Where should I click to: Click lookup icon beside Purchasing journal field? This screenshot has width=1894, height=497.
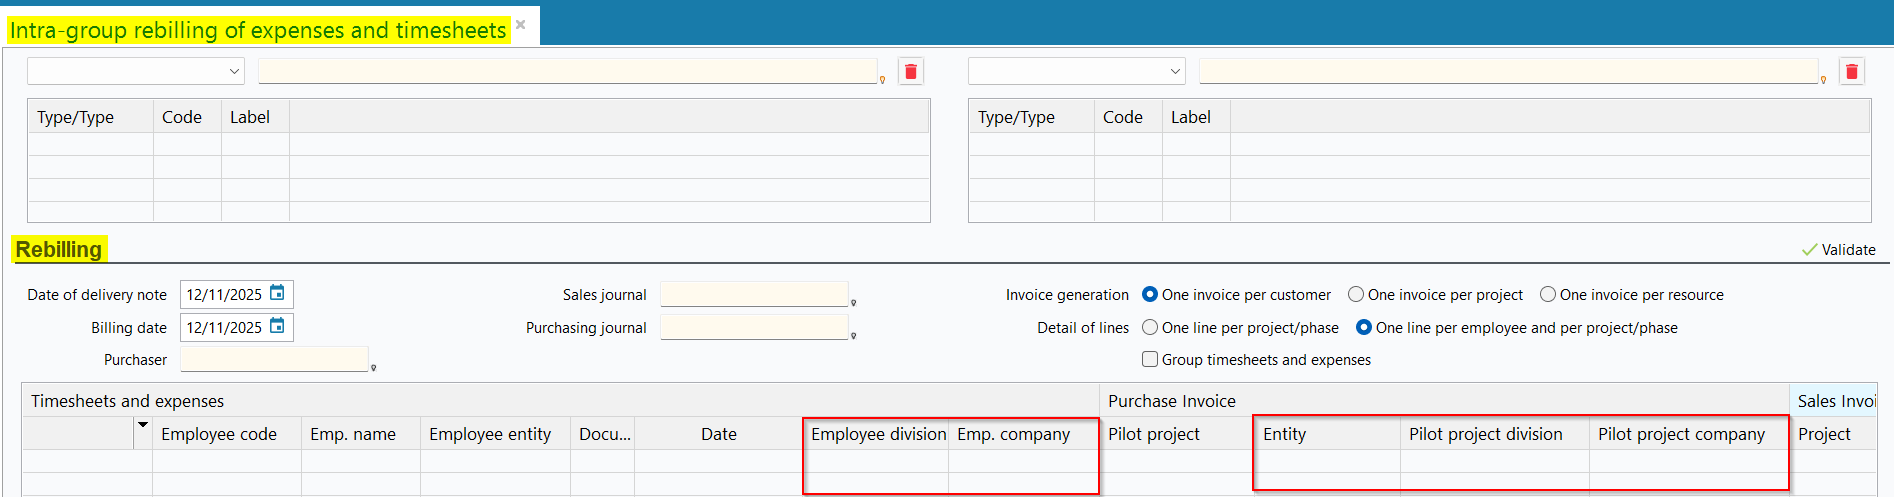(x=853, y=336)
